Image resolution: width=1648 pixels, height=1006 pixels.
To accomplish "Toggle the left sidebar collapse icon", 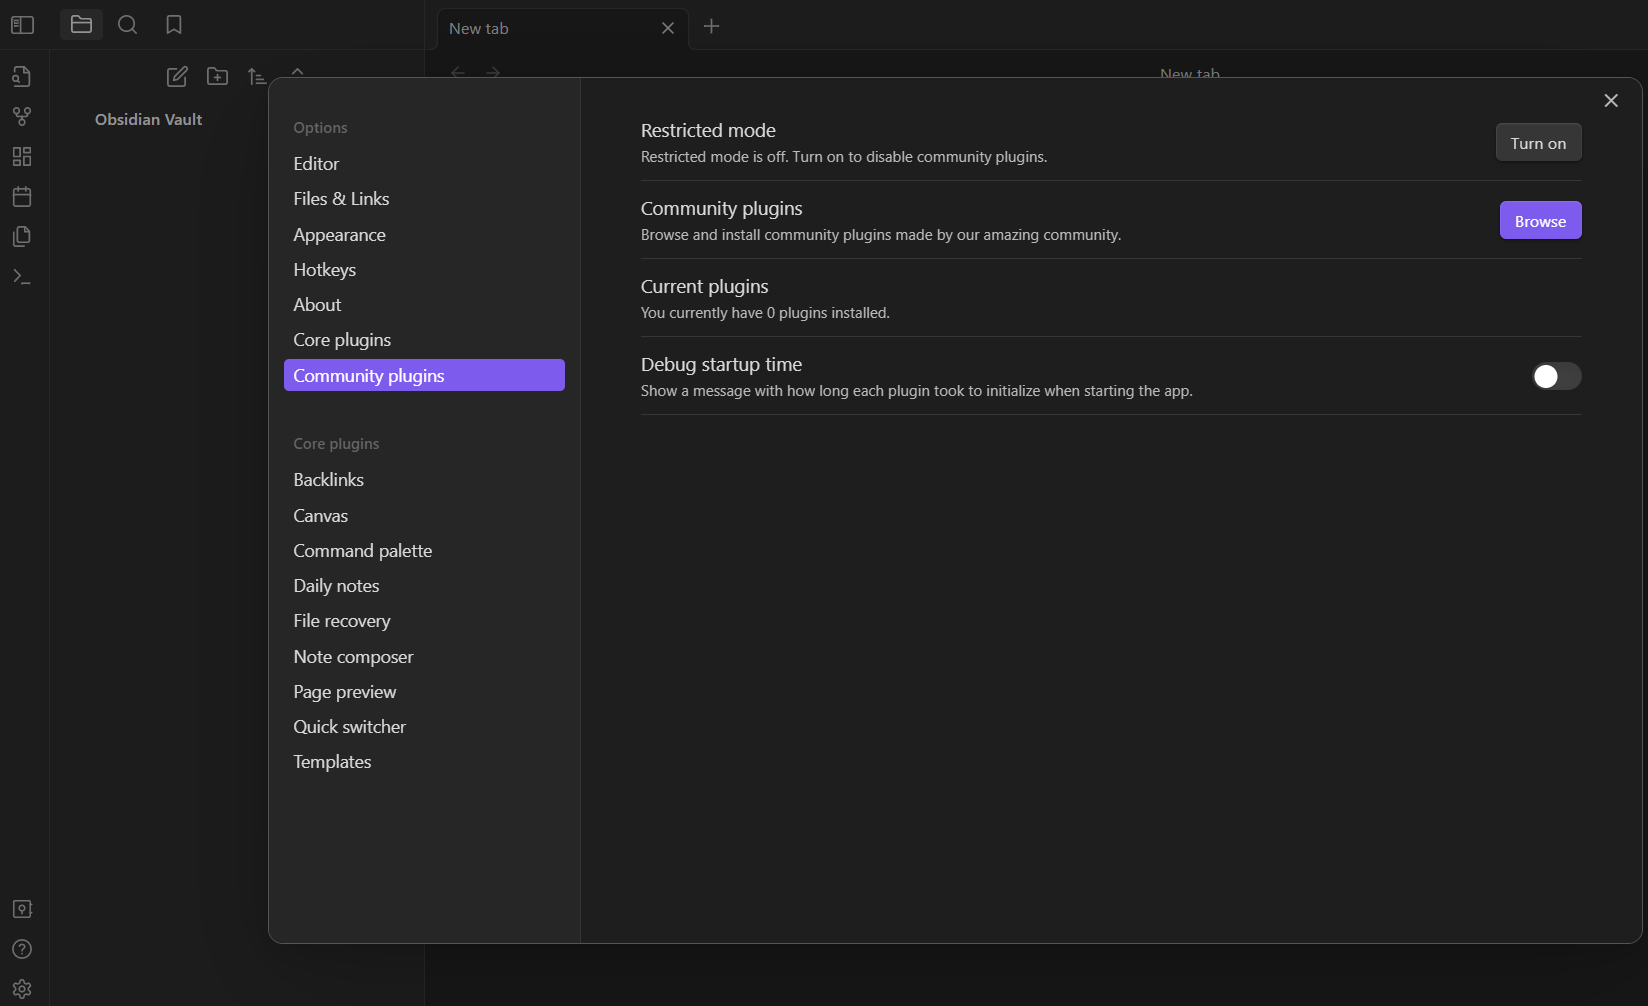I will pyautogui.click(x=22, y=25).
